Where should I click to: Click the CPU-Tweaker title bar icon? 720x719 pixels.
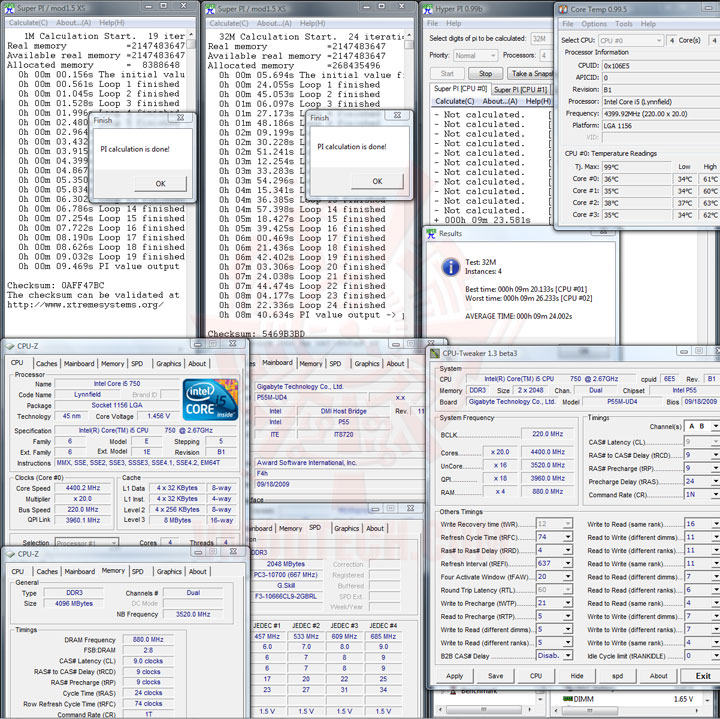(434, 354)
